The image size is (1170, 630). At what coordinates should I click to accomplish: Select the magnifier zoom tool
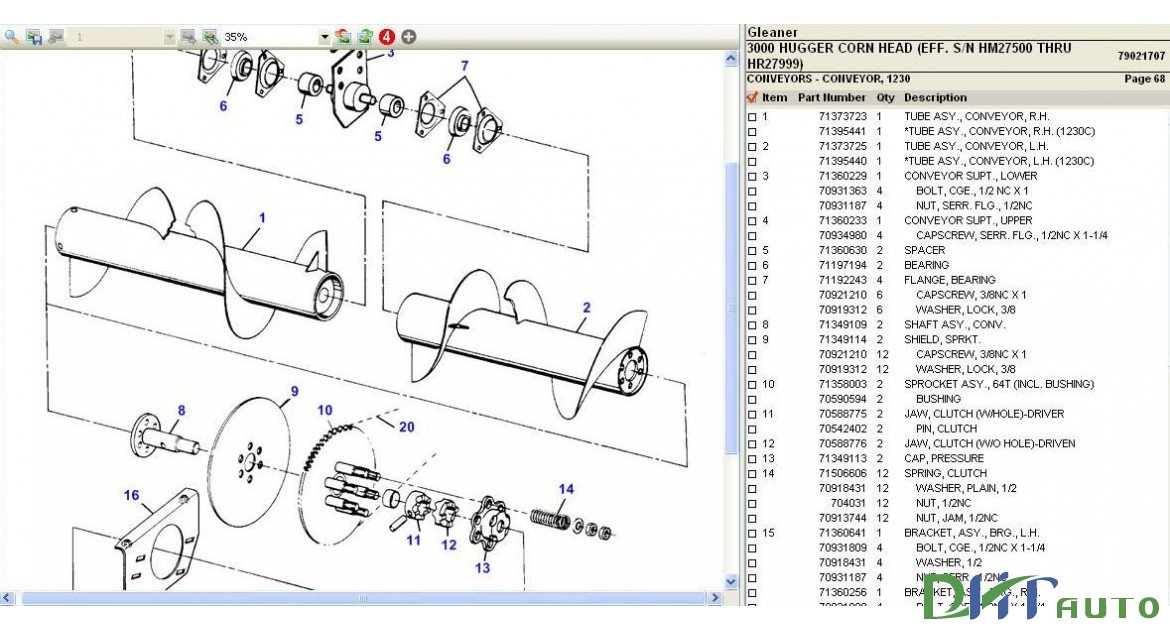[x=12, y=36]
